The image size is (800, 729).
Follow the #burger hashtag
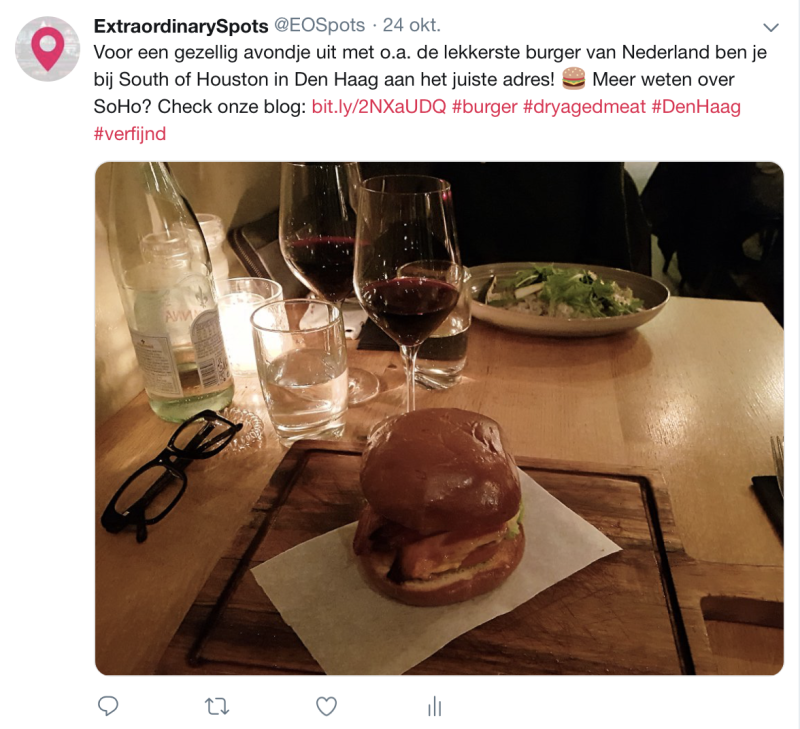point(485,107)
